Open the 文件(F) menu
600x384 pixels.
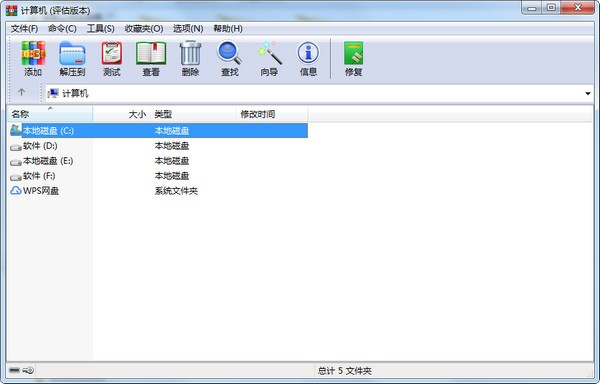point(24,29)
